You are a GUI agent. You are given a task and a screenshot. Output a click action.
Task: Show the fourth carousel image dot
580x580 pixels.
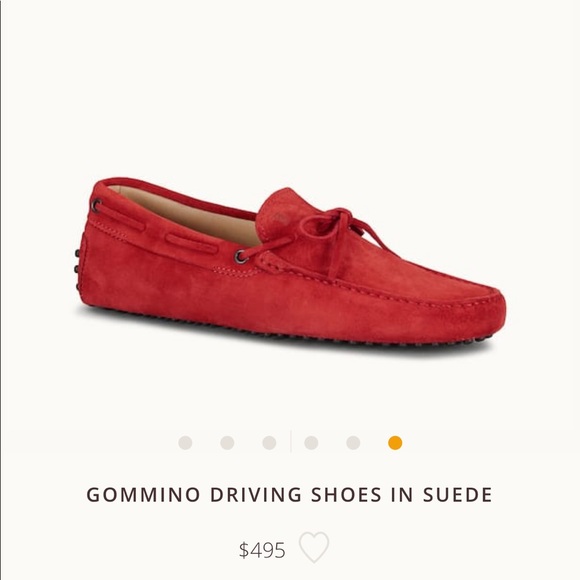coord(311,442)
